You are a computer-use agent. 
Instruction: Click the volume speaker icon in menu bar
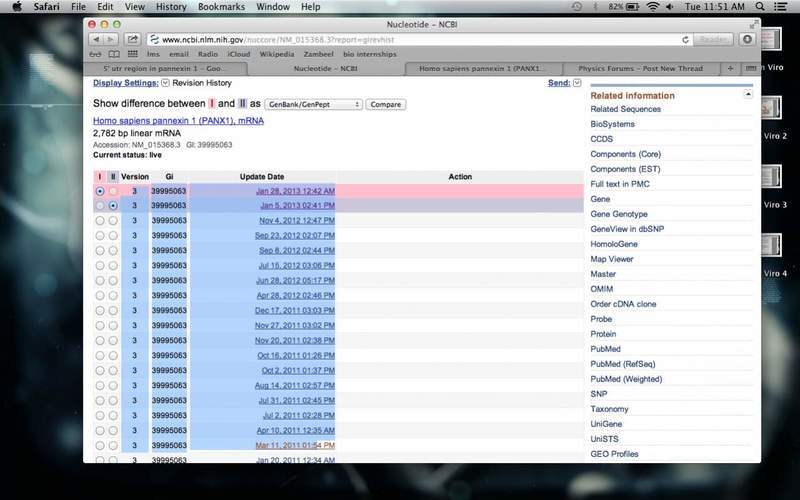[x=670, y=7]
